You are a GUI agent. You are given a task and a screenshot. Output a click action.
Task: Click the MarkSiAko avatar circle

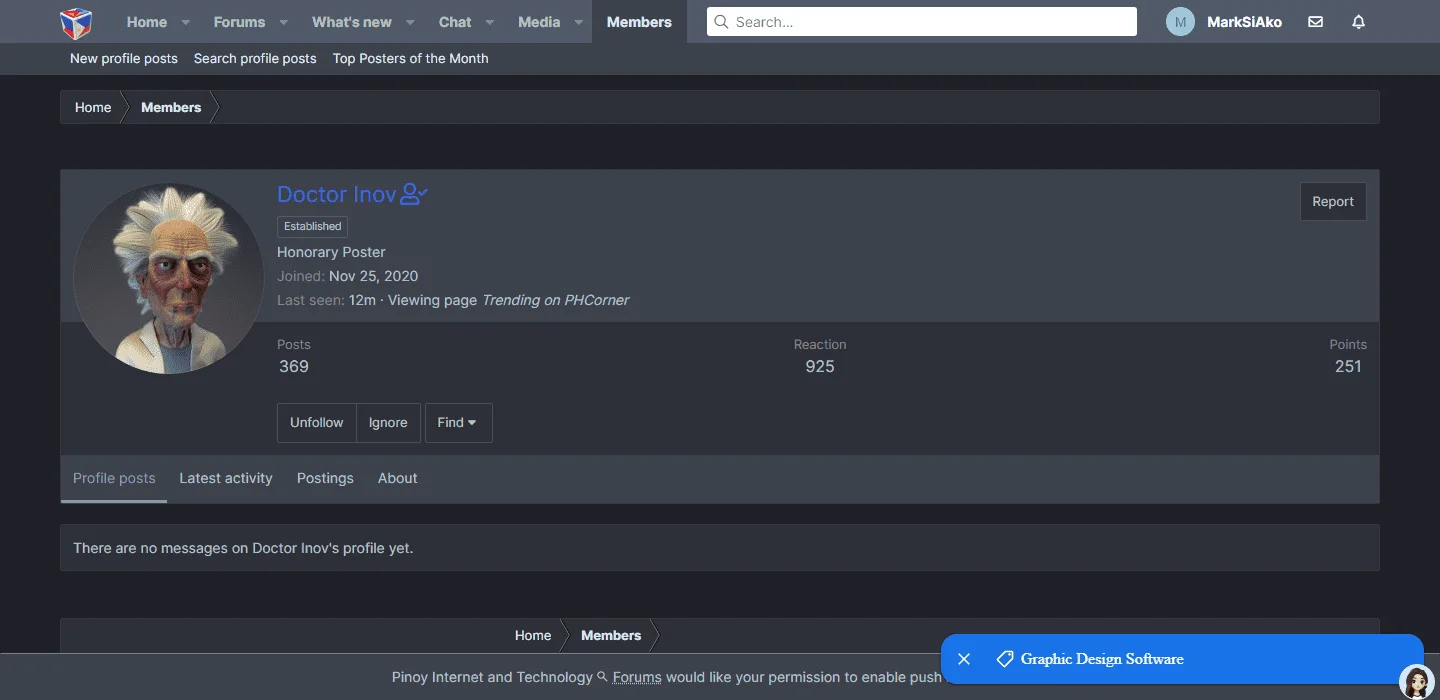pos(1181,22)
